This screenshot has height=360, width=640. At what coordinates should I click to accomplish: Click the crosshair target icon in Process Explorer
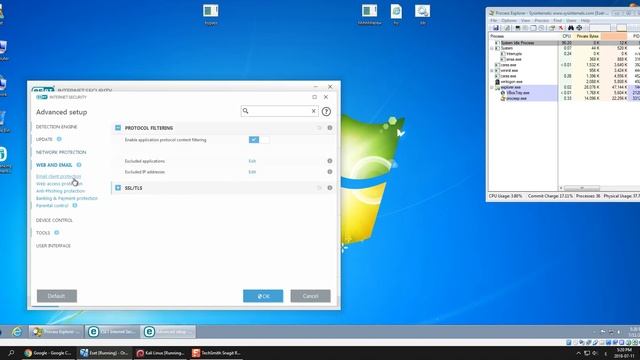(579, 28)
